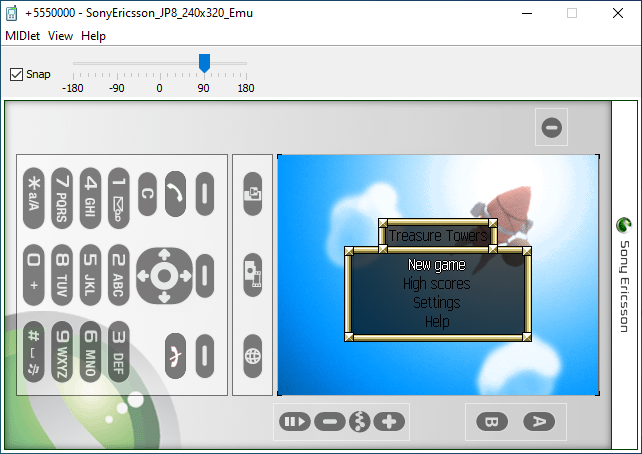This screenshot has height=454, width=642.
Task: Click the navigation pad center select button
Action: tap(164, 276)
